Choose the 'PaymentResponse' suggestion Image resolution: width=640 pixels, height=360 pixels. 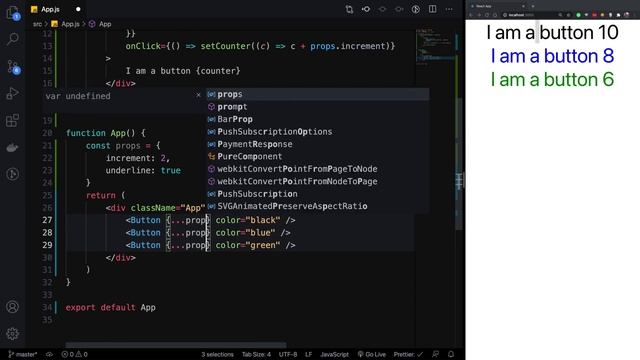point(318,144)
